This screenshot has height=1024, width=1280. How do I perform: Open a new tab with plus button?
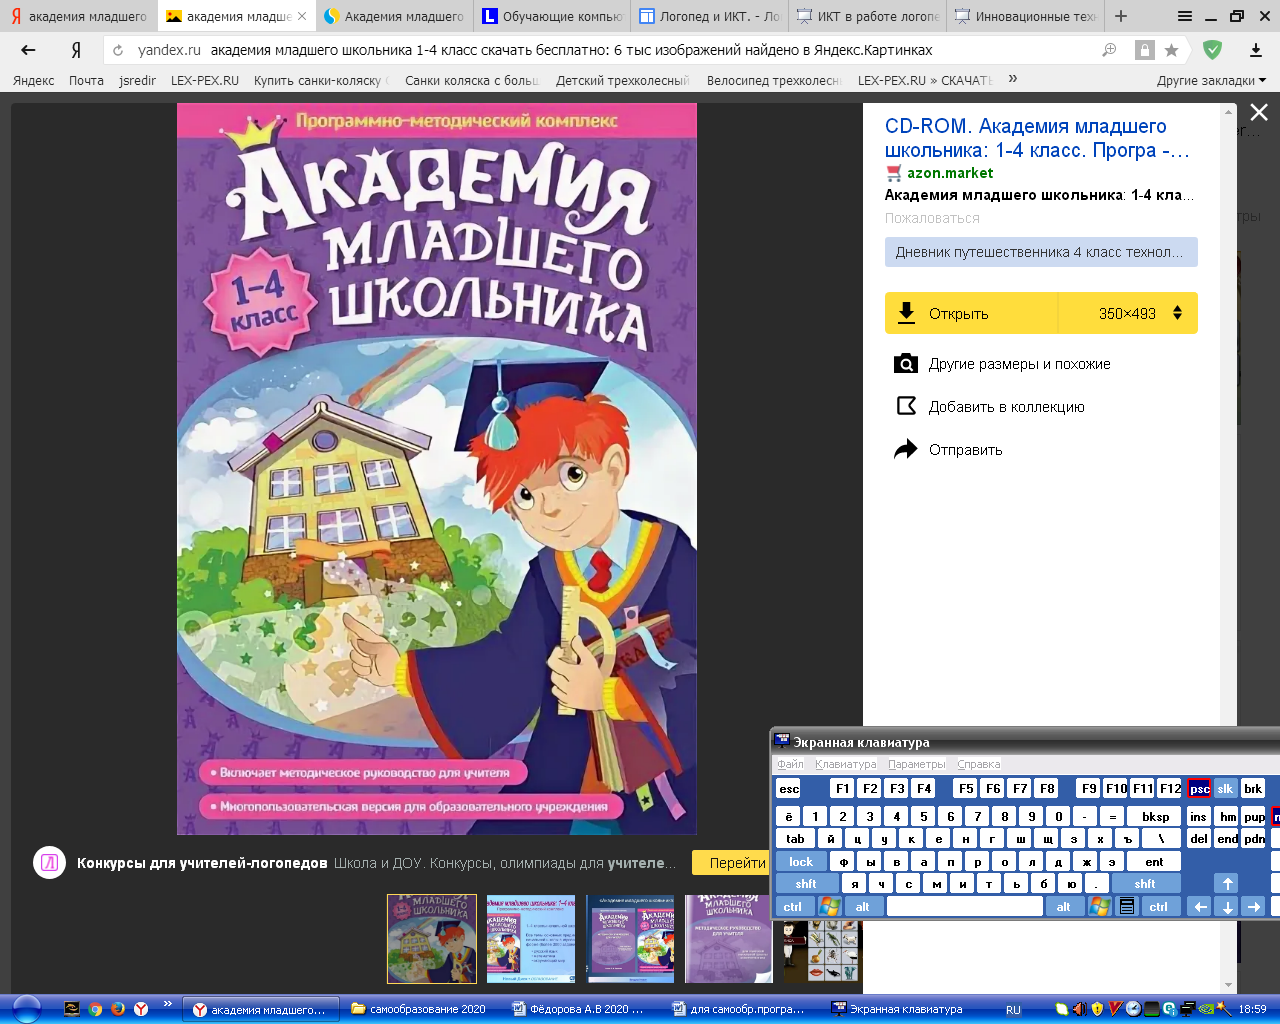[1121, 16]
